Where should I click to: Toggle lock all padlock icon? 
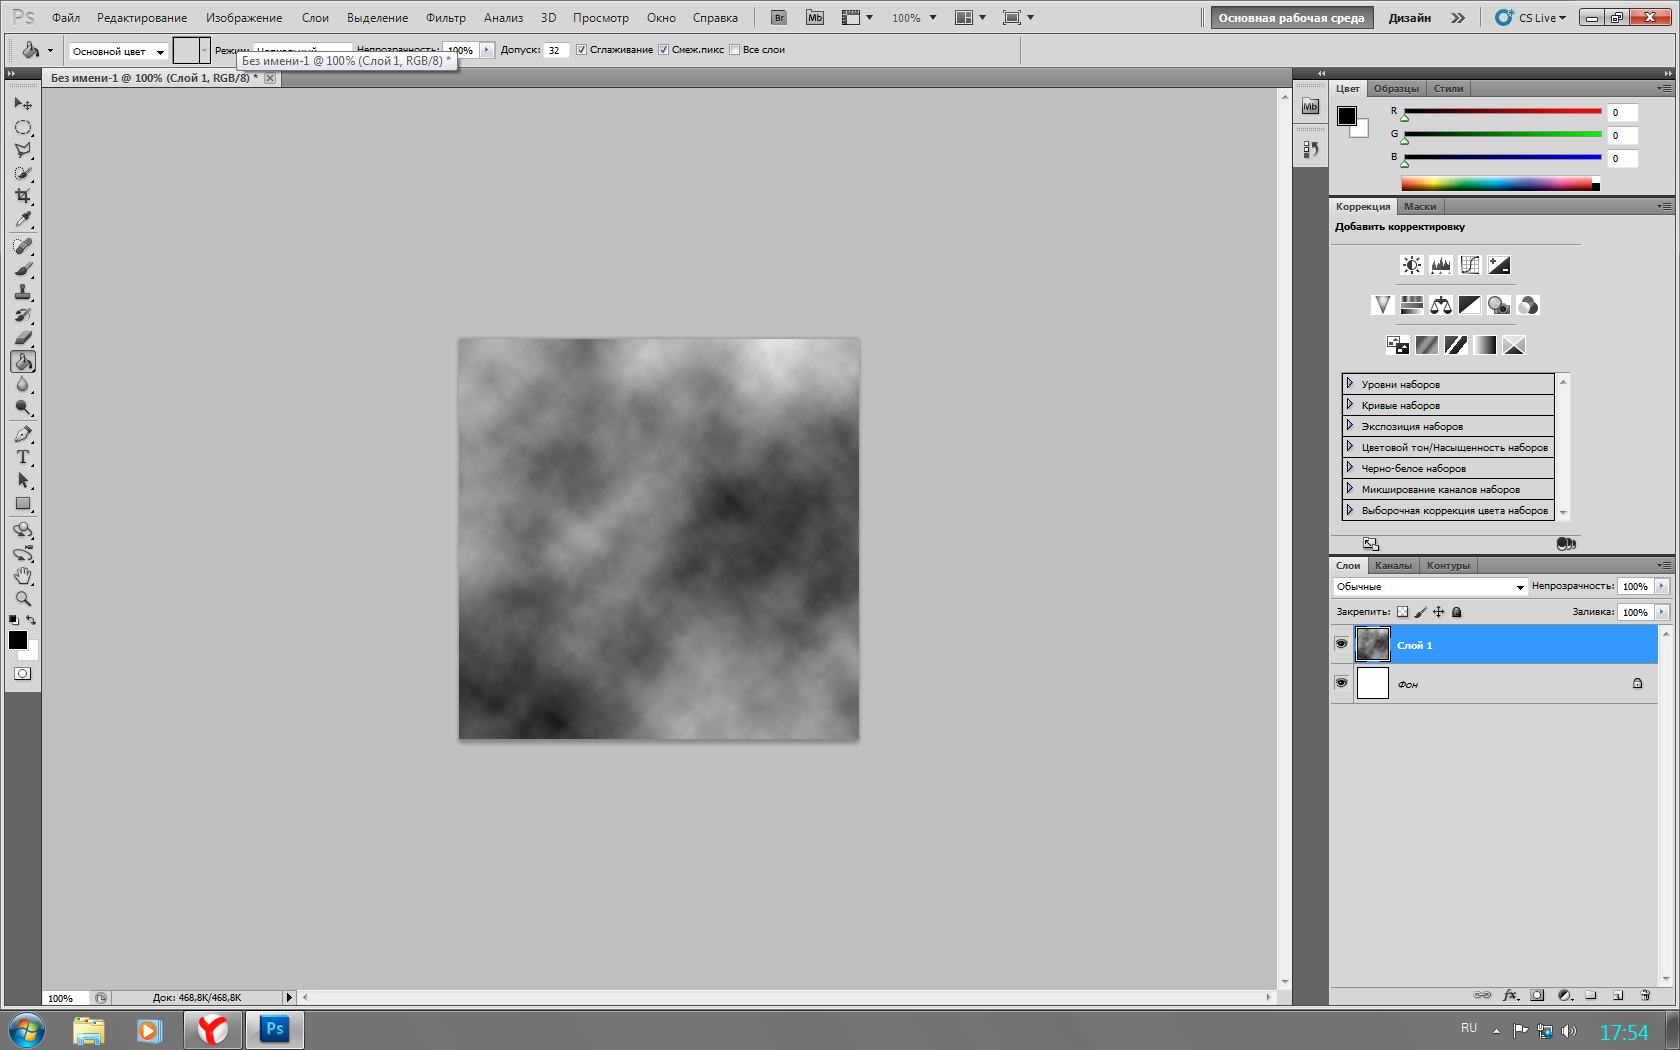point(1457,612)
